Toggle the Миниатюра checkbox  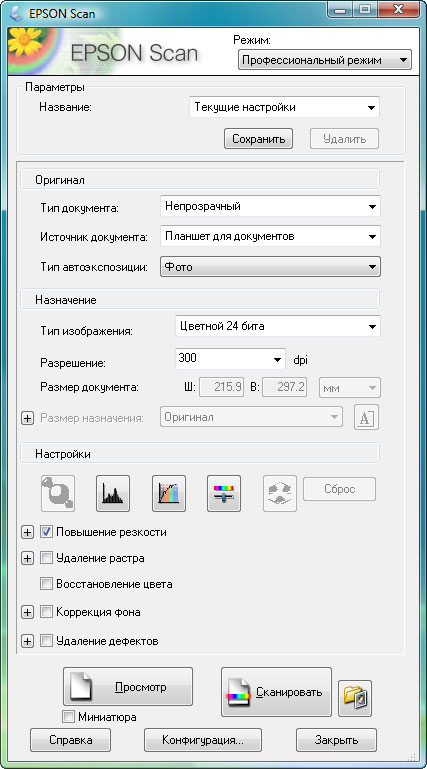tap(69, 717)
